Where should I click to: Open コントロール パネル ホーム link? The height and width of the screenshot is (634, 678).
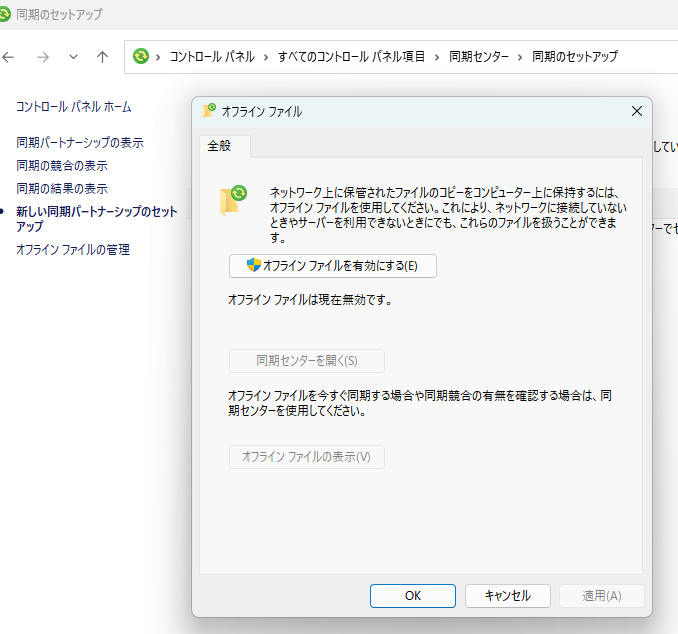click(x=74, y=107)
